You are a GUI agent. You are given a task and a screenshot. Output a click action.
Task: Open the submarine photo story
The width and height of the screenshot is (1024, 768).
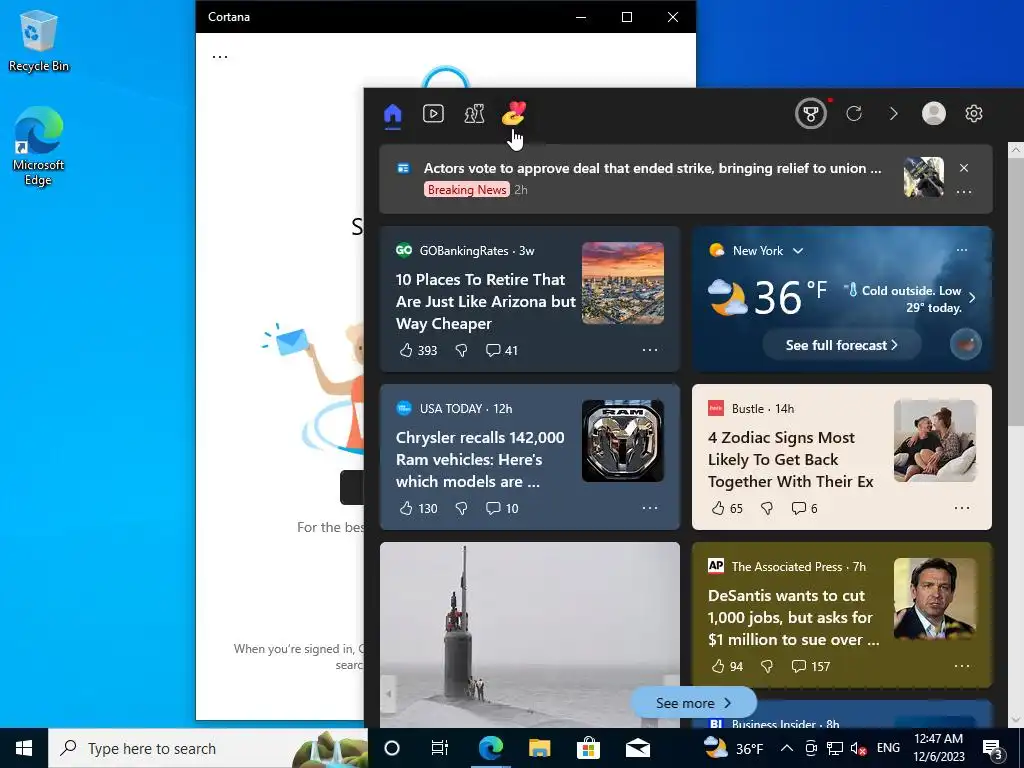(530, 633)
